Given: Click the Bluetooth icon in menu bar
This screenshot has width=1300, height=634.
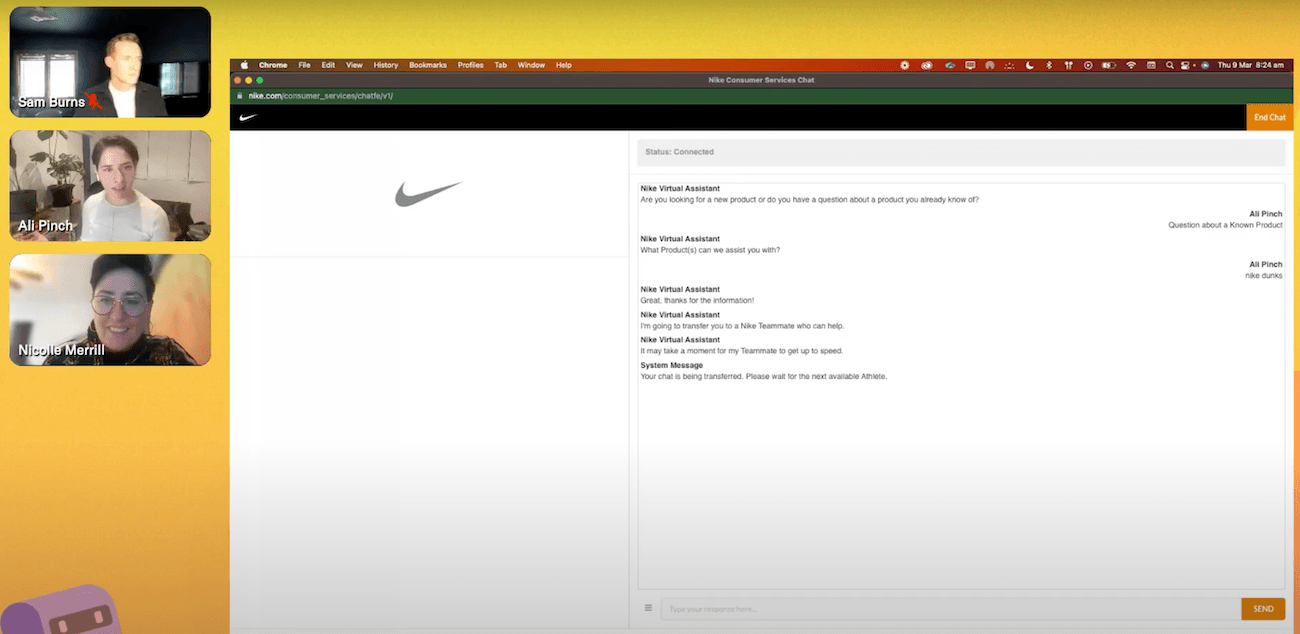Looking at the screenshot, I should pyautogui.click(x=1048, y=65).
